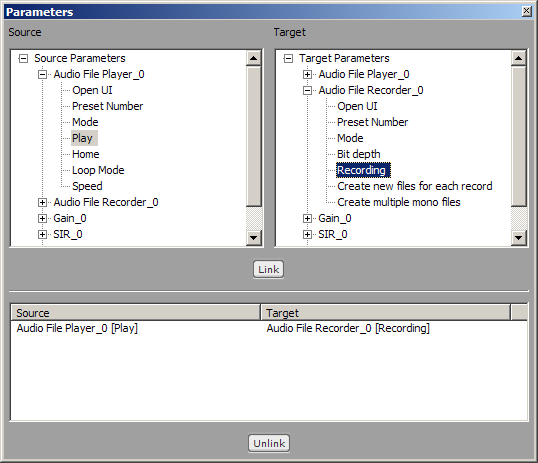Collapse the Source Parameters root node
The image size is (538, 463).
(23, 58)
